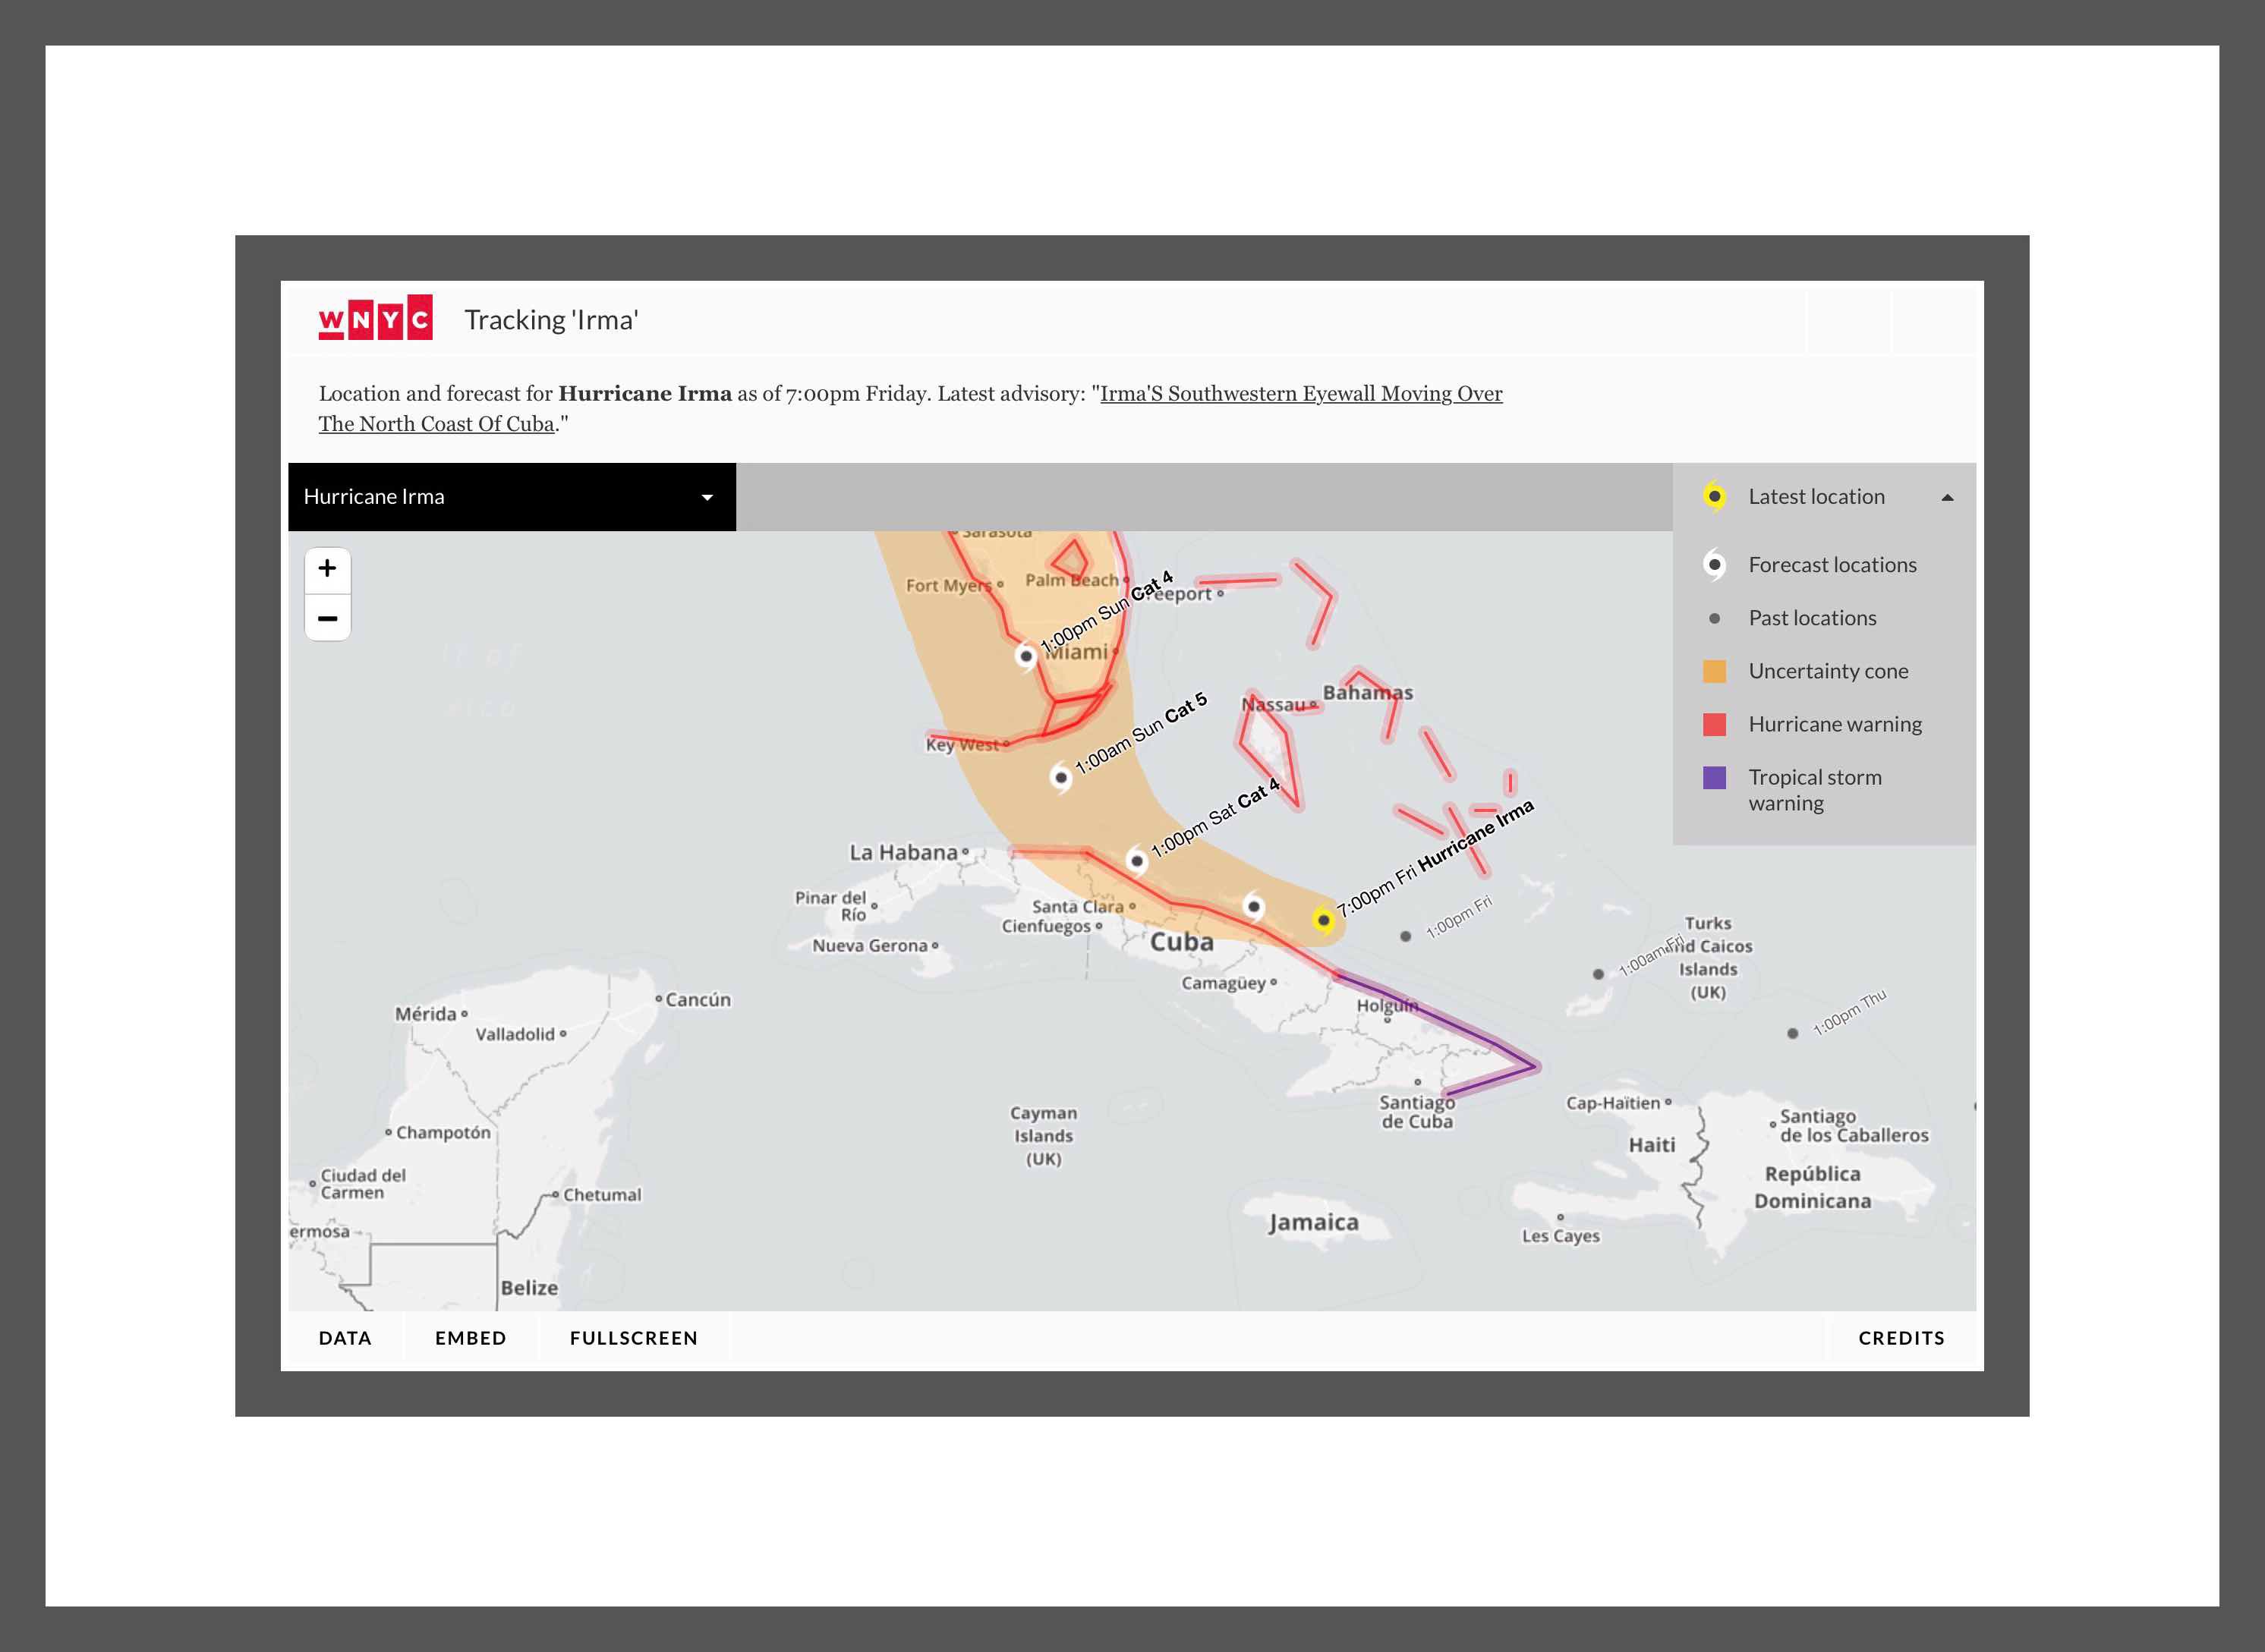
Task: Open the DATA tab
Action: pos(345,1338)
